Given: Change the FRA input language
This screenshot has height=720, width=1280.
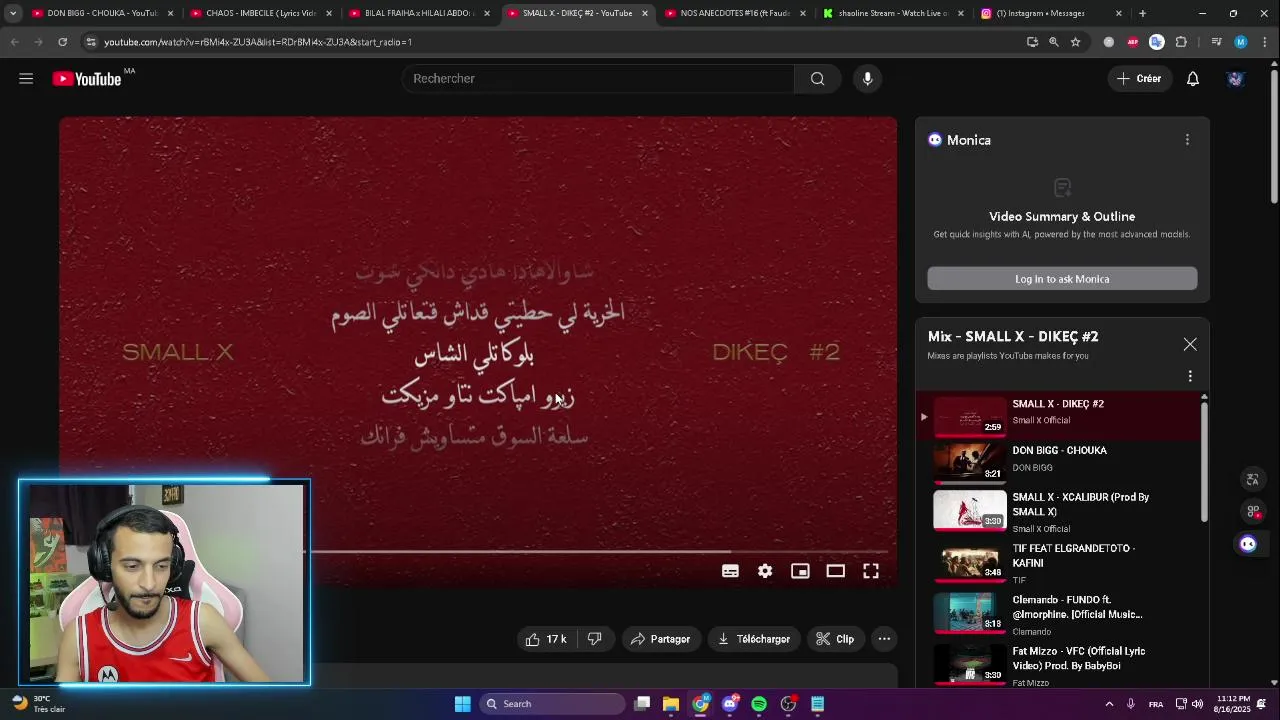Looking at the screenshot, I should (1156, 704).
